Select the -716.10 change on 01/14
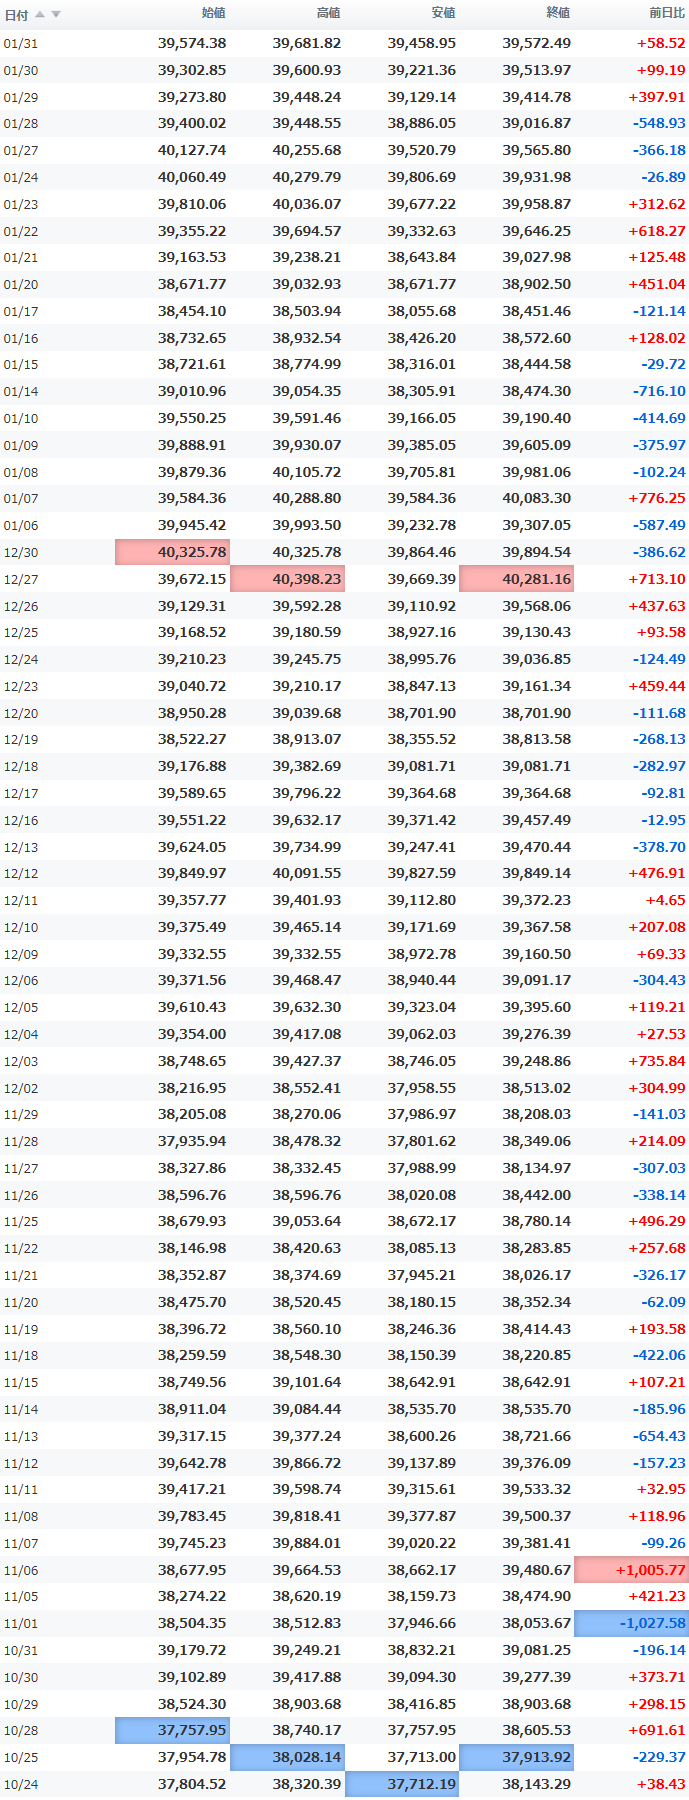 click(x=659, y=392)
